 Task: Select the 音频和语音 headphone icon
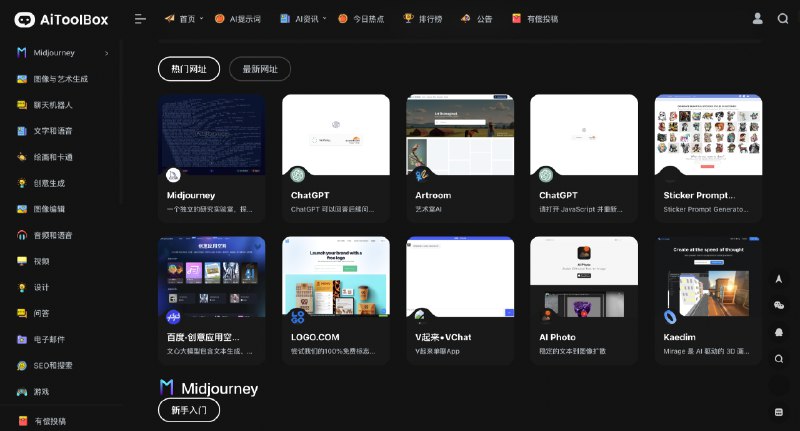point(21,235)
